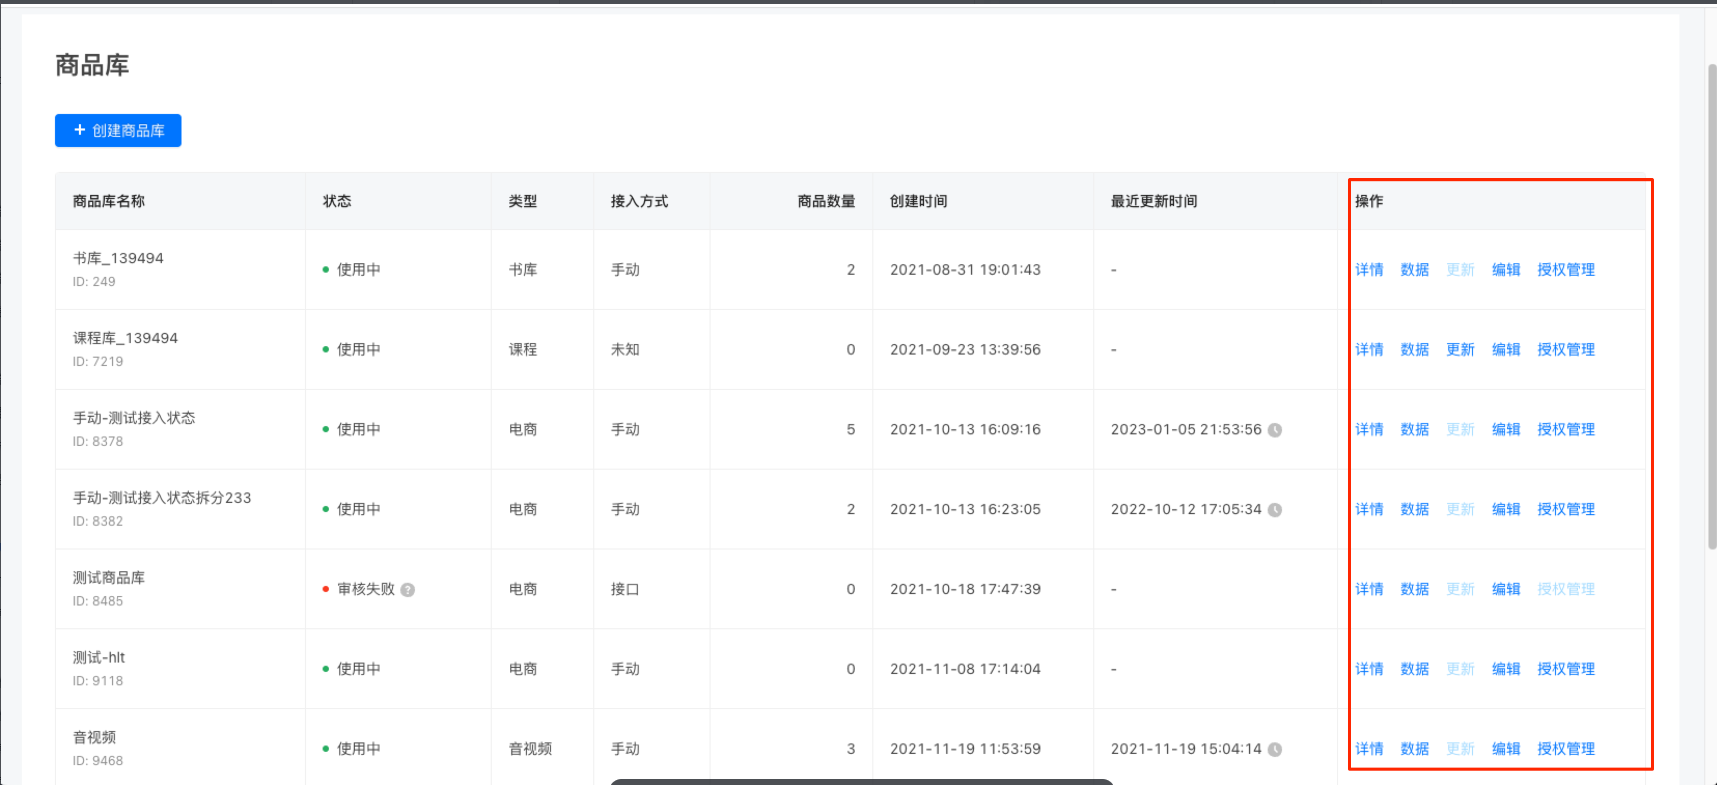Click the 商品数量 column header
This screenshot has height=785, width=1717.
coord(826,202)
